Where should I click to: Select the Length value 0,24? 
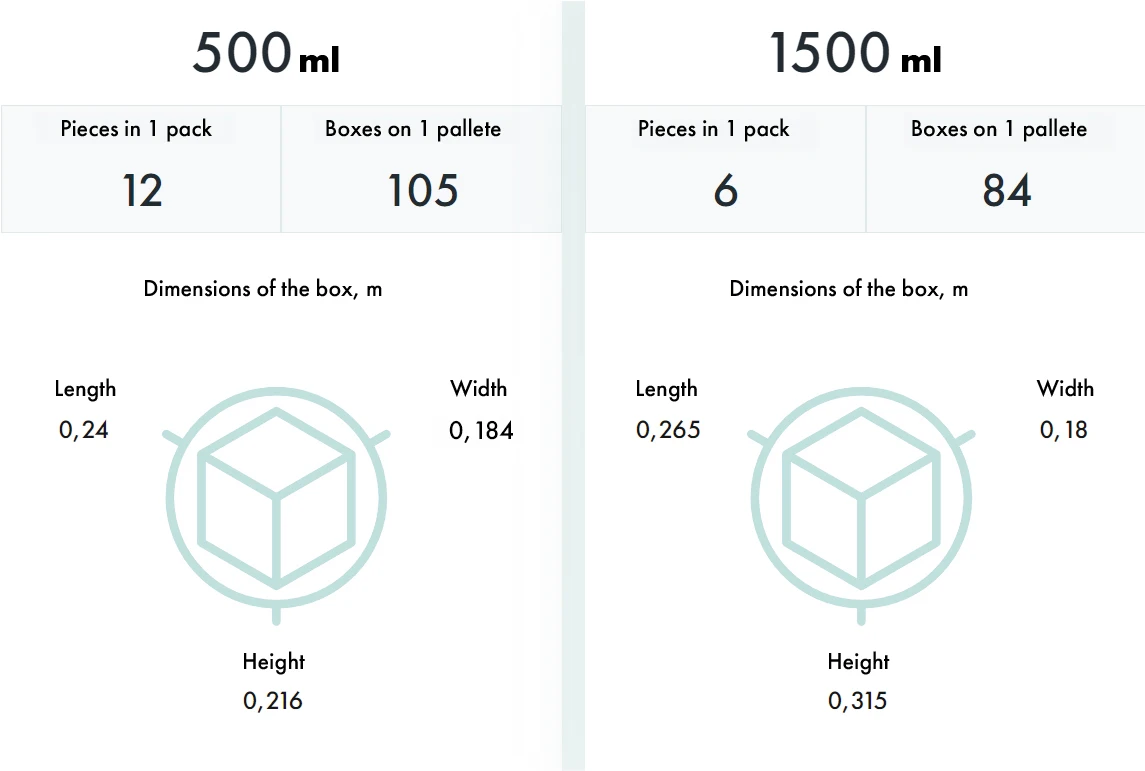pos(84,430)
